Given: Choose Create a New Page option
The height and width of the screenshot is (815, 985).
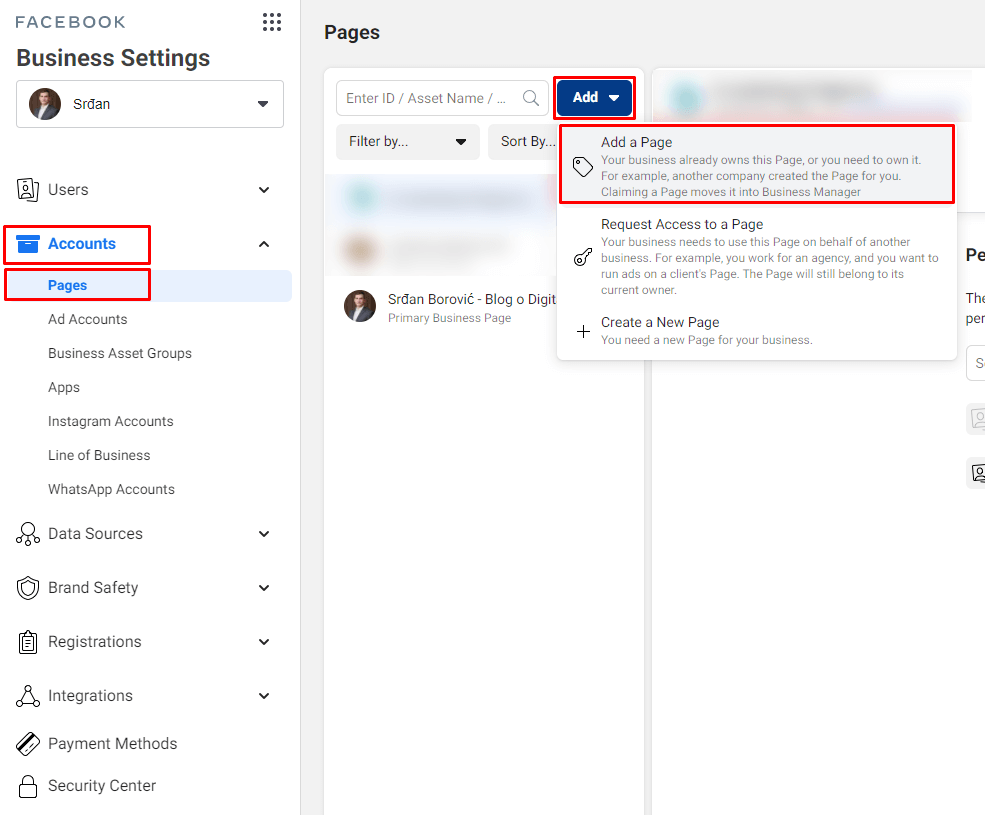Looking at the screenshot, I should tap(757, 331).
